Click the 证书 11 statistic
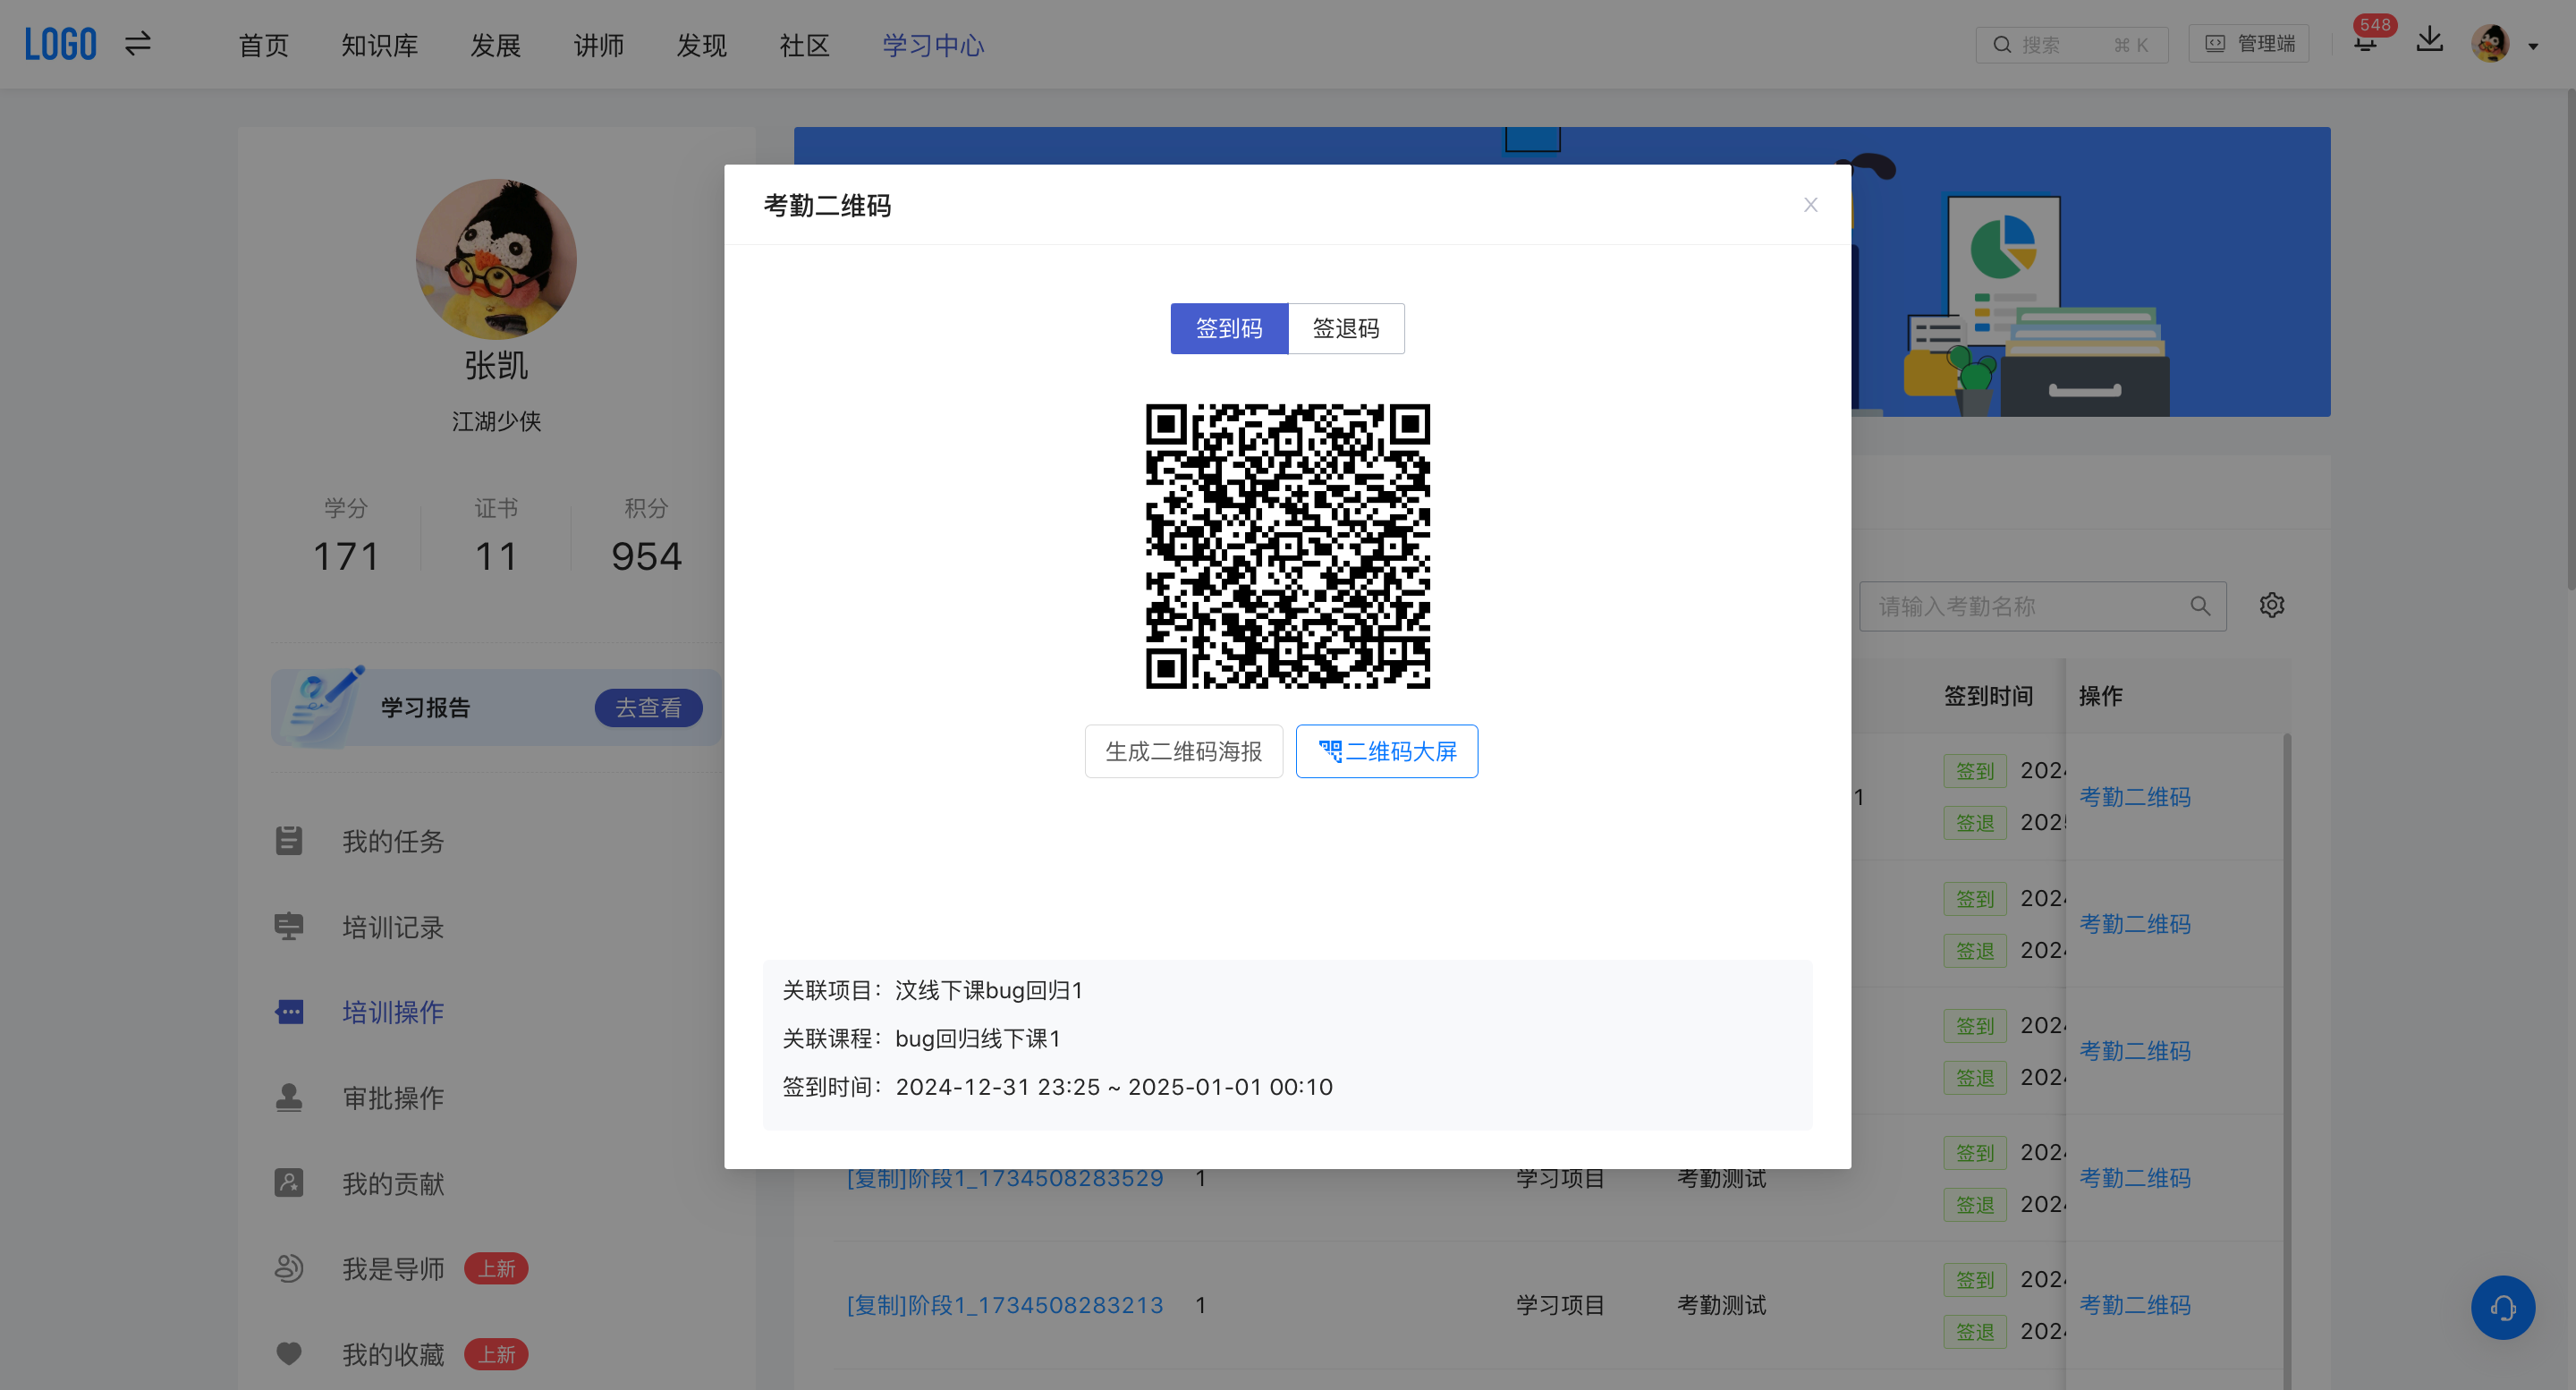 (x=496, y=537)
